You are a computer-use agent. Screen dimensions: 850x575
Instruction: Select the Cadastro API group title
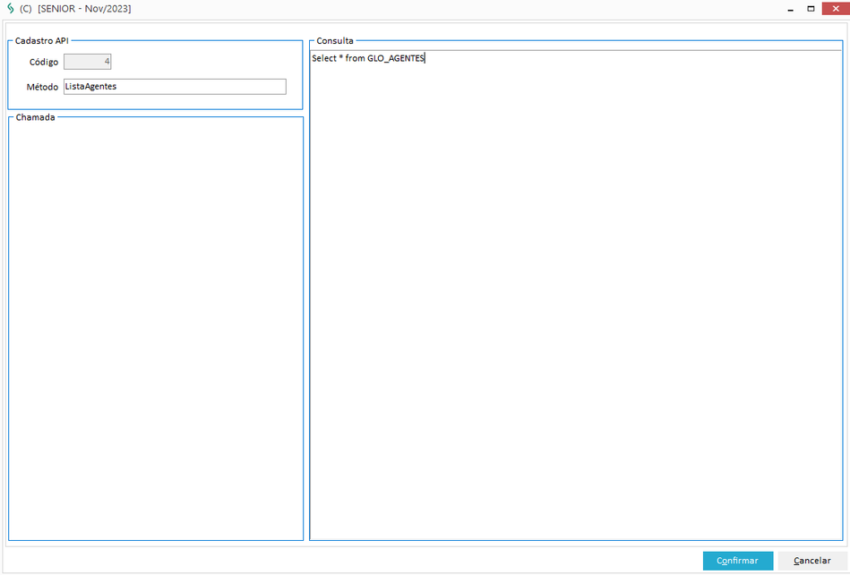coord(42,41)
